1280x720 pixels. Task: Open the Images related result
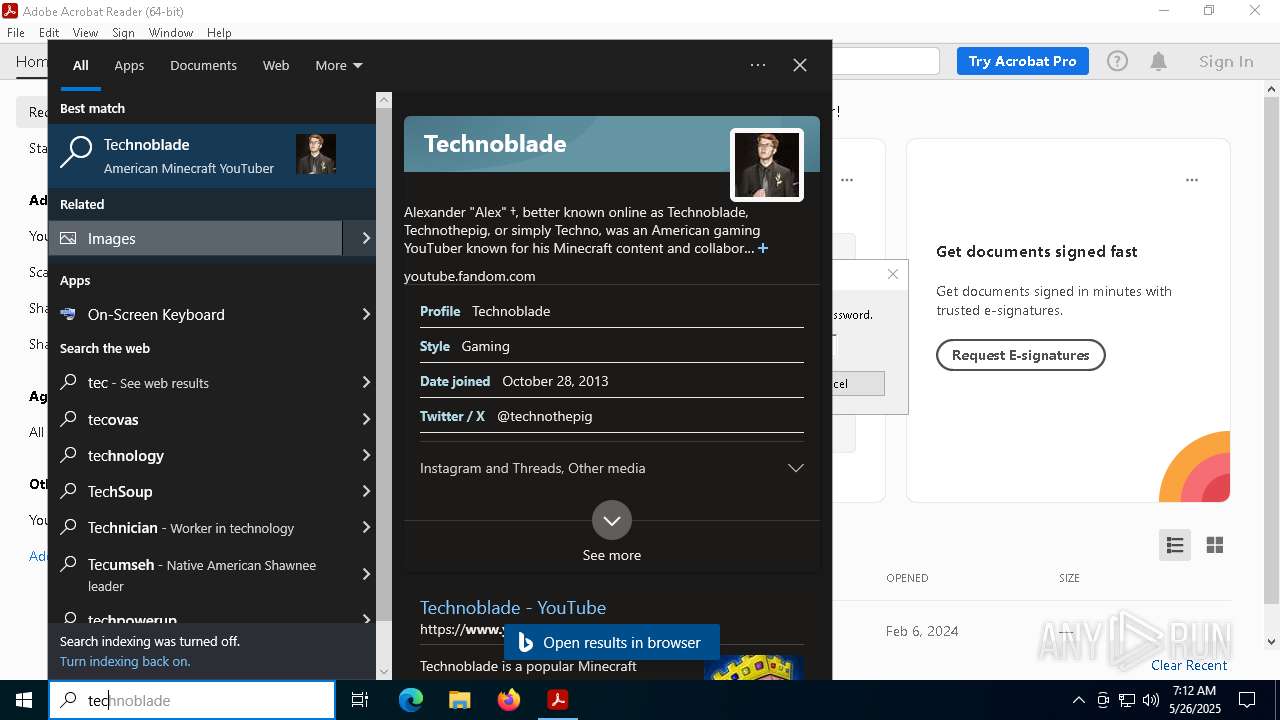click(195, 238)
